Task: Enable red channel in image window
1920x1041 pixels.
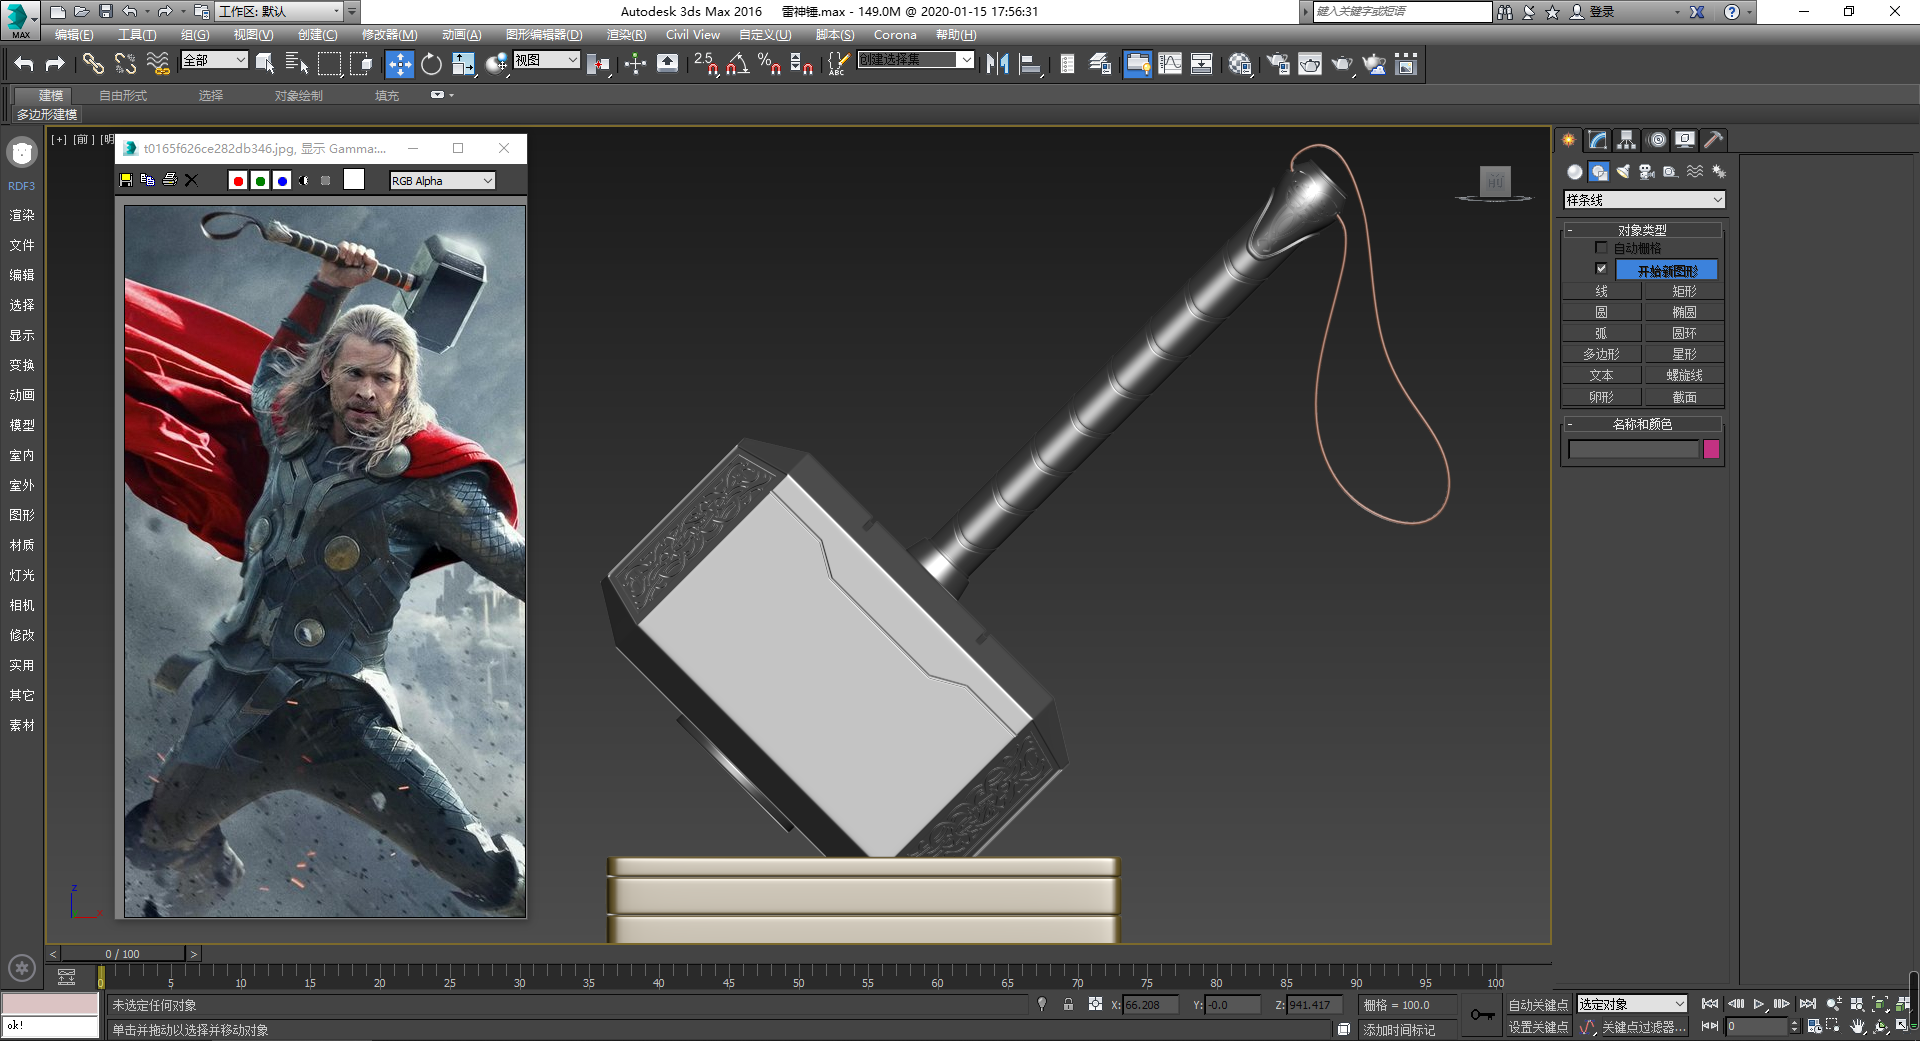Action: [238, 181]
